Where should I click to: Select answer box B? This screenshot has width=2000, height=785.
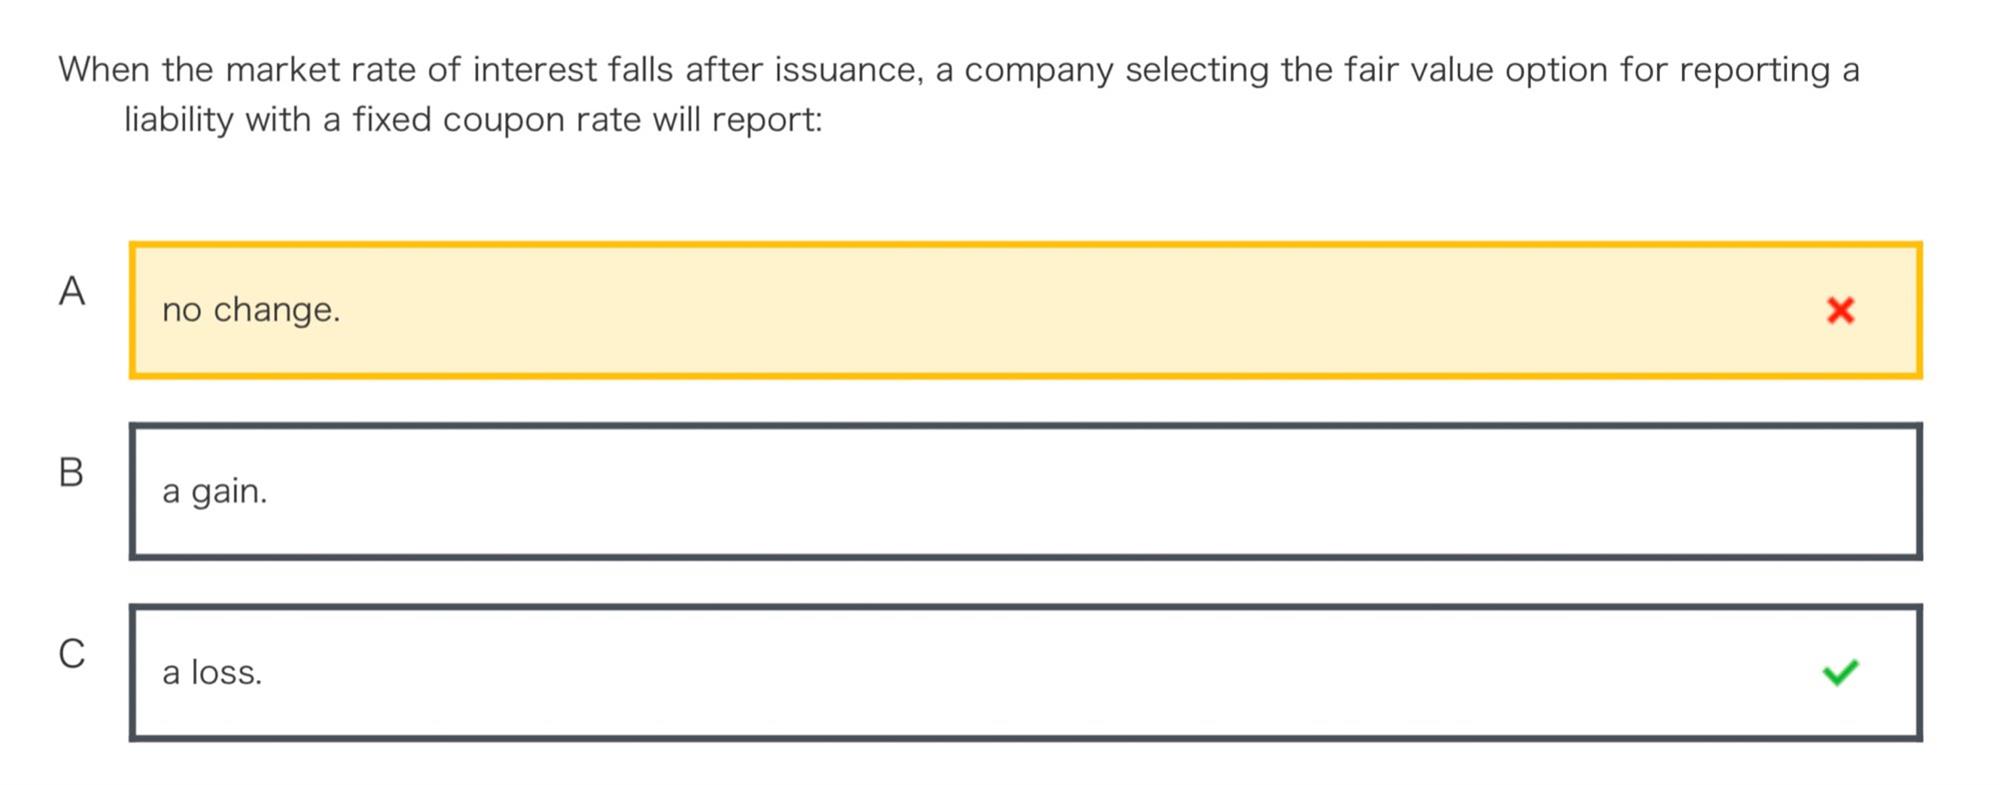click(x=1025, y=491)
